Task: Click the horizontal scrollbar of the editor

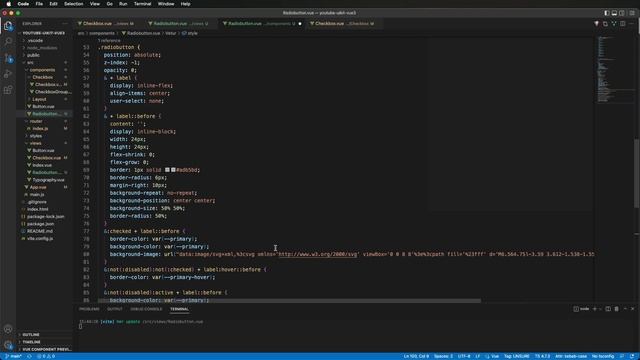Action: pyautogui.click(x=289, y=301)
